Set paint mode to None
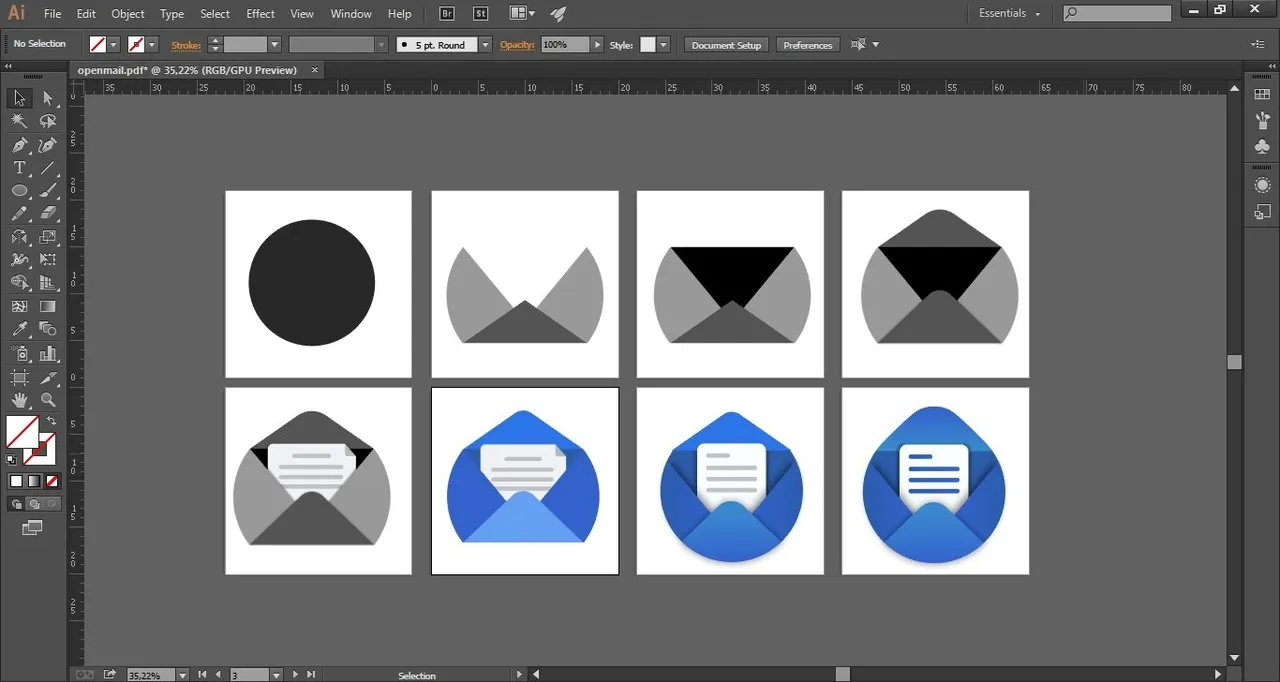 click(50, 481)
